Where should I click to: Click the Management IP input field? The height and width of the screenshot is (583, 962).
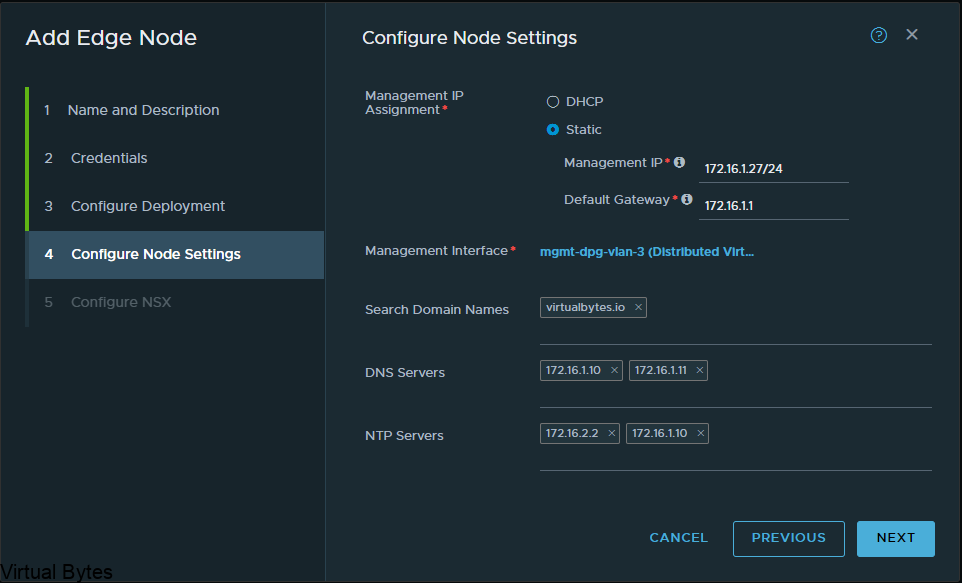coord(774,169)
